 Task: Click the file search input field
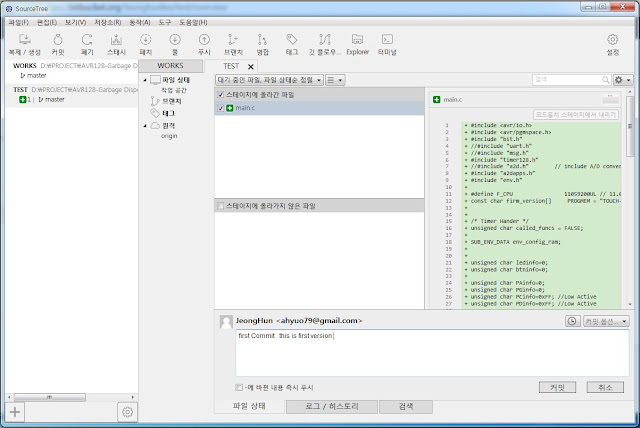tap(567, 80)
